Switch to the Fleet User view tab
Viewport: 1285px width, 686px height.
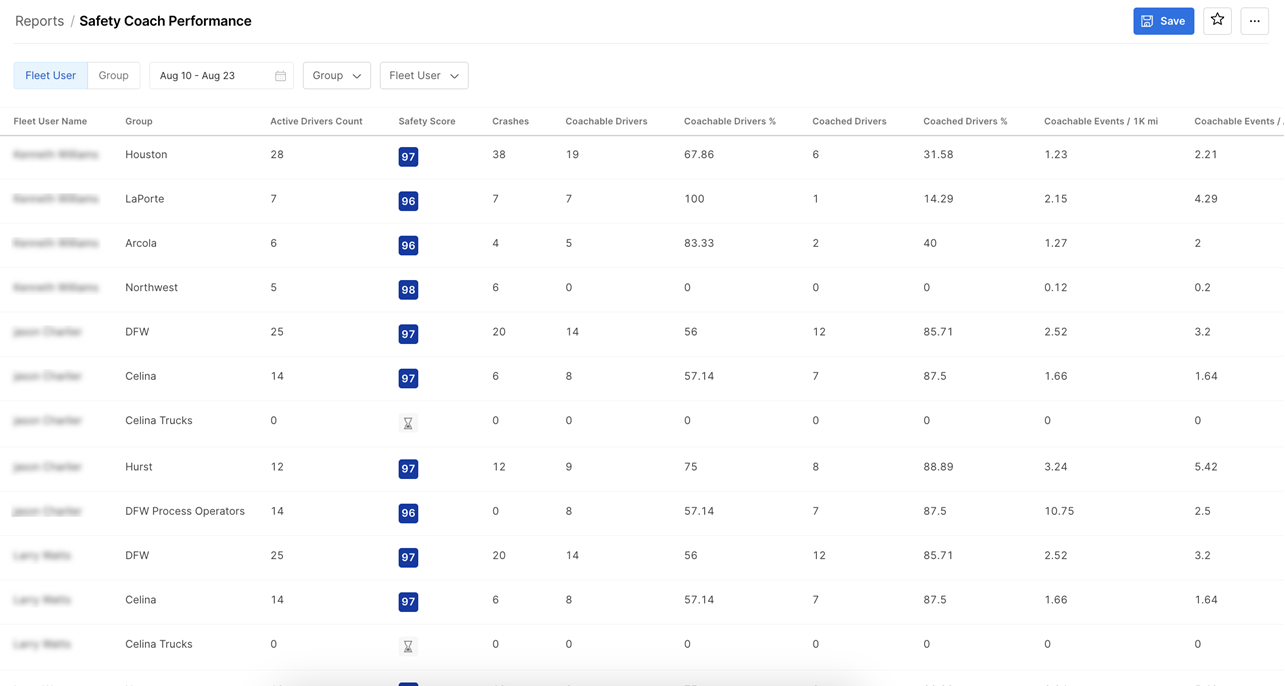[x=50, y=75]
